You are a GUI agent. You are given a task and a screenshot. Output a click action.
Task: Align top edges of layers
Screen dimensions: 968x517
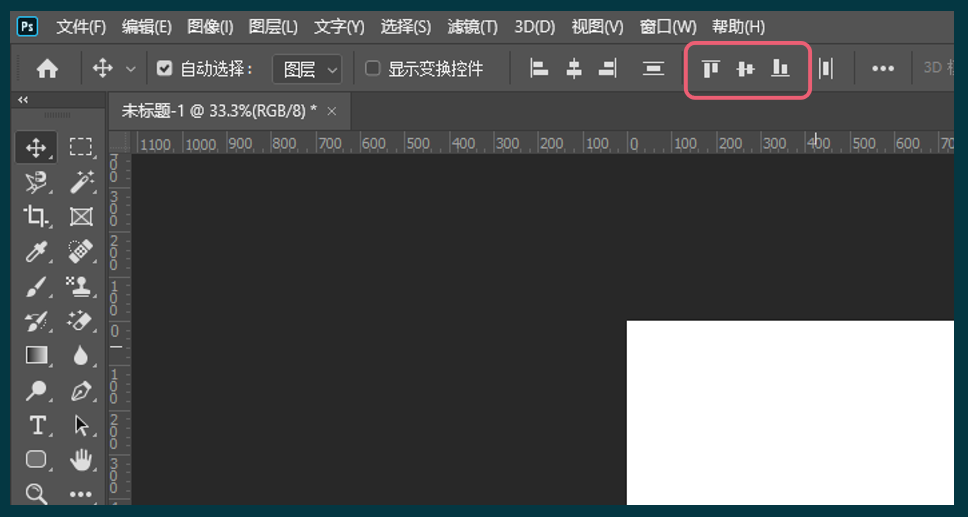pos(711,69)
